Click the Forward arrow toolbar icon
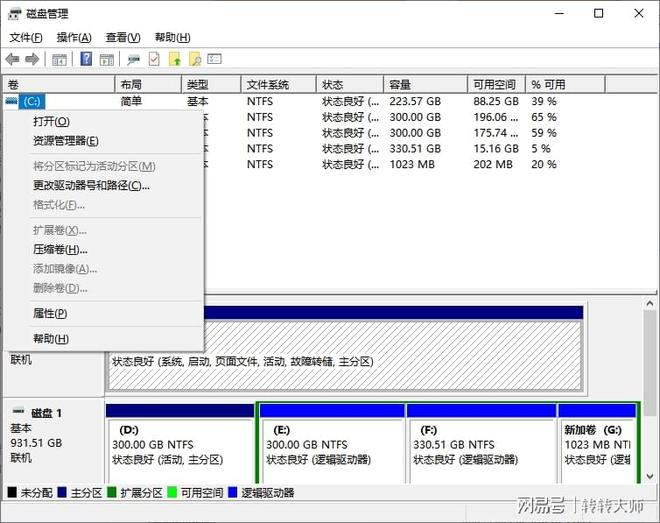This screenshot has width=660, height=523. click(x=32, y=59)
